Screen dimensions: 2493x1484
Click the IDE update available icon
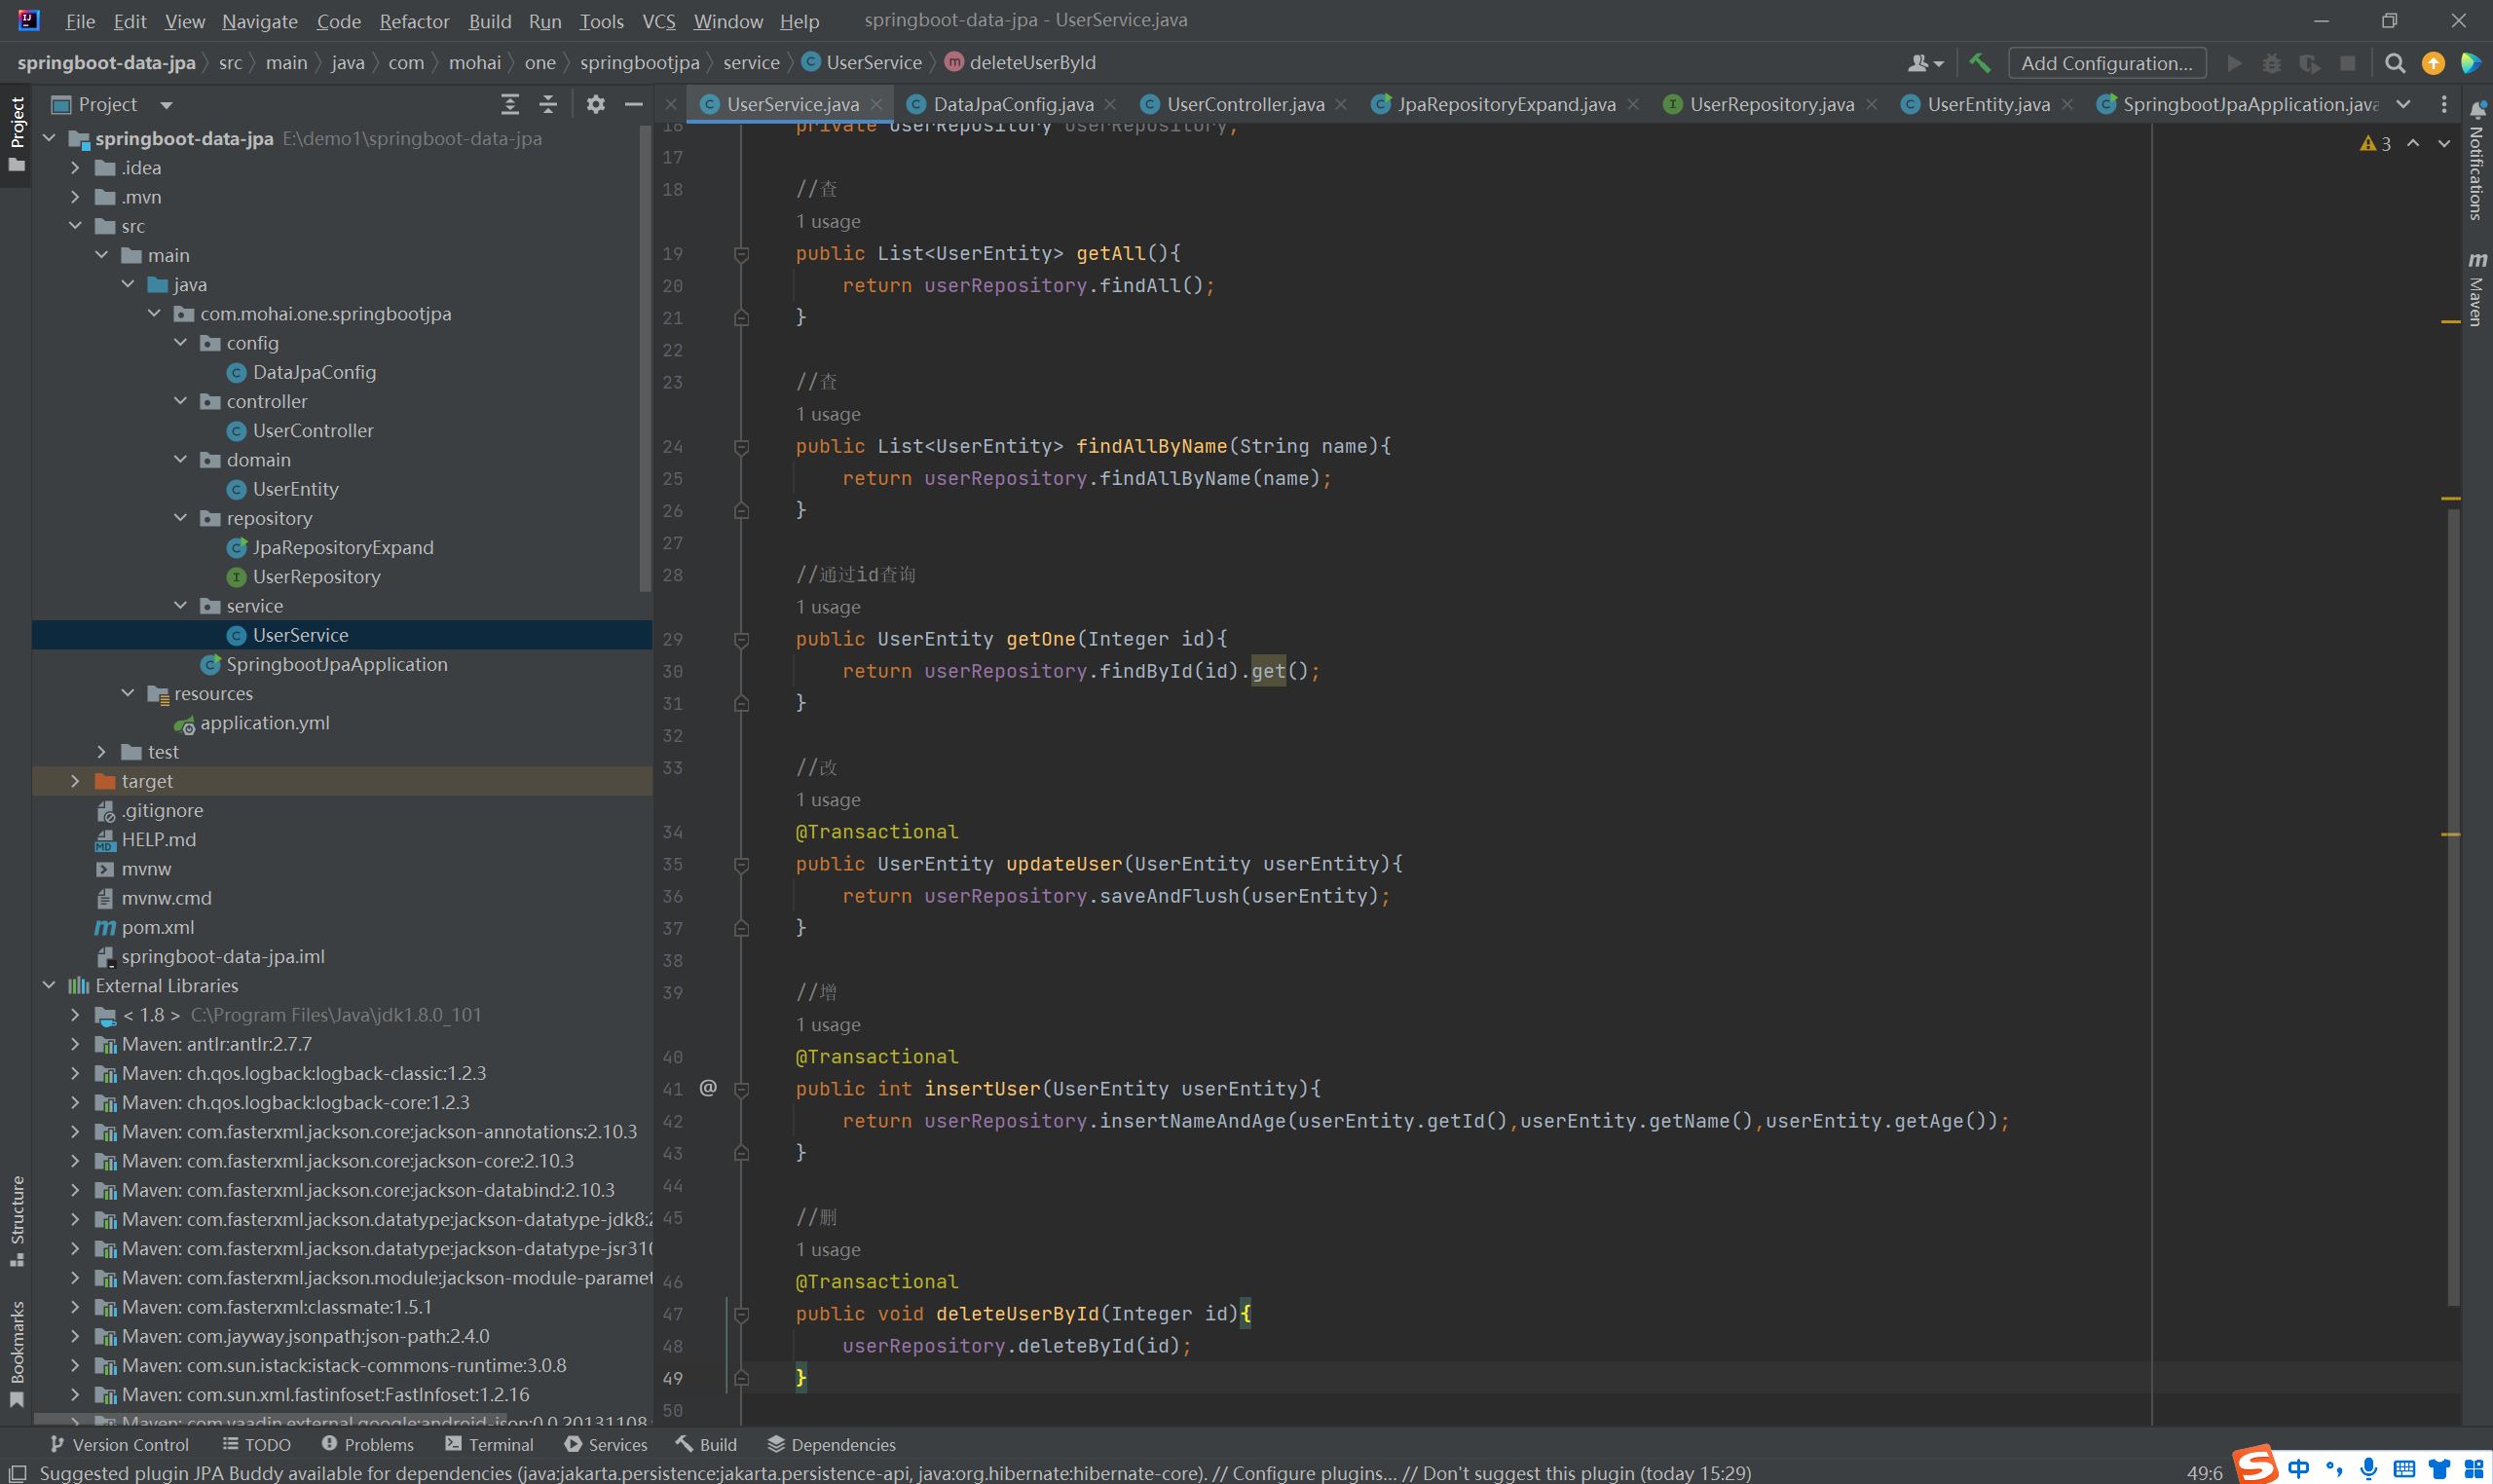coord(2433,63)
